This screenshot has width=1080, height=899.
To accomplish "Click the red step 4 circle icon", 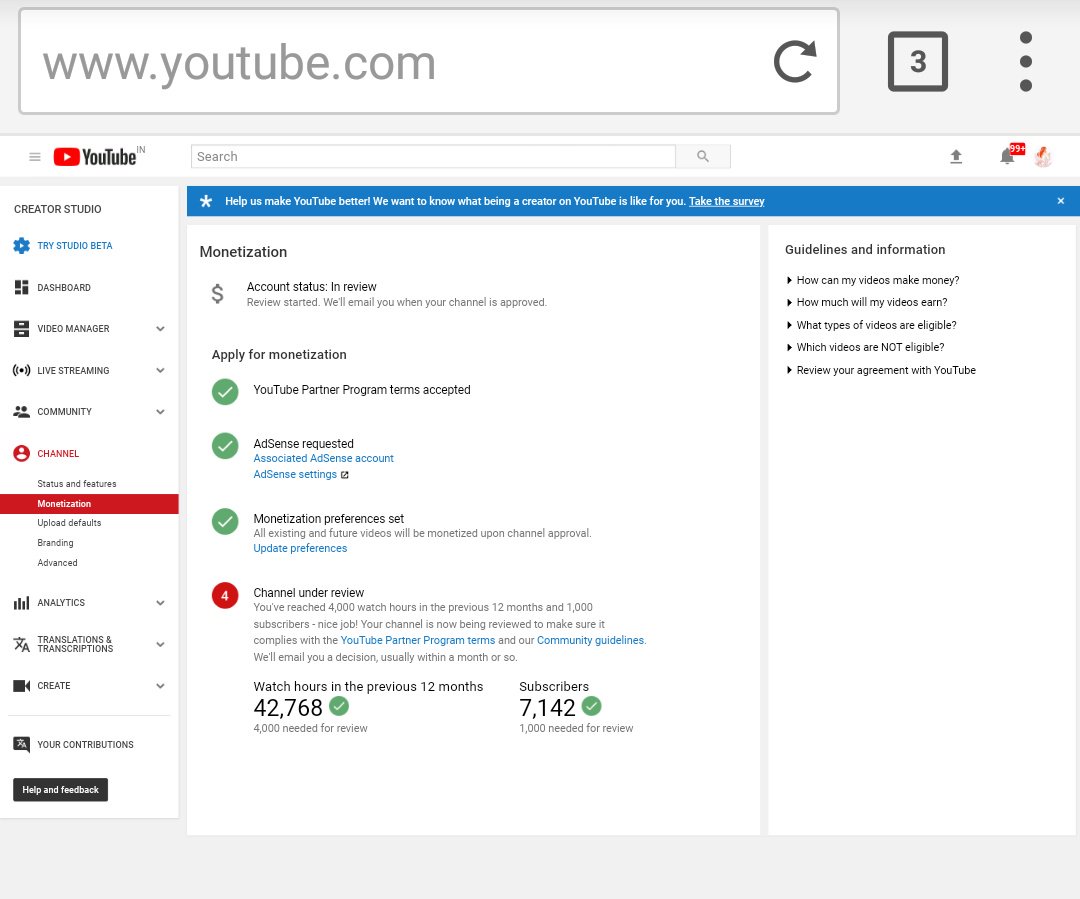I will coord(225,596).
